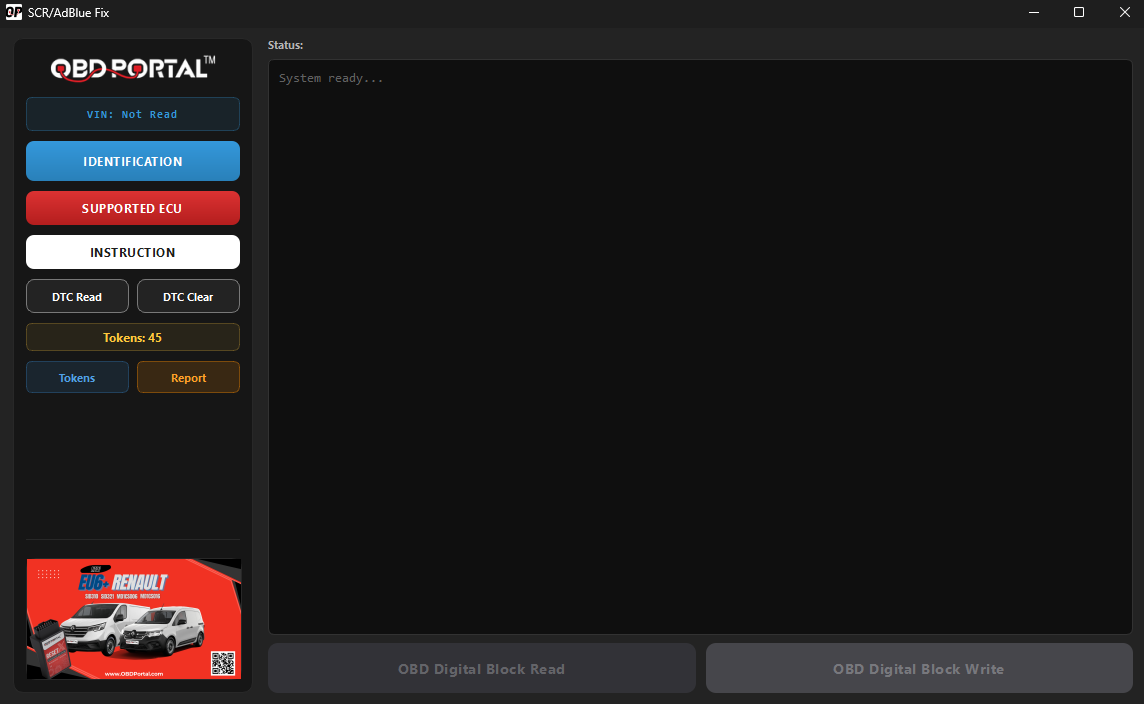Click the QR code in the banner
Image resolution: width=1144 pixels, height=704 pixels.
[x=222, y=663]
